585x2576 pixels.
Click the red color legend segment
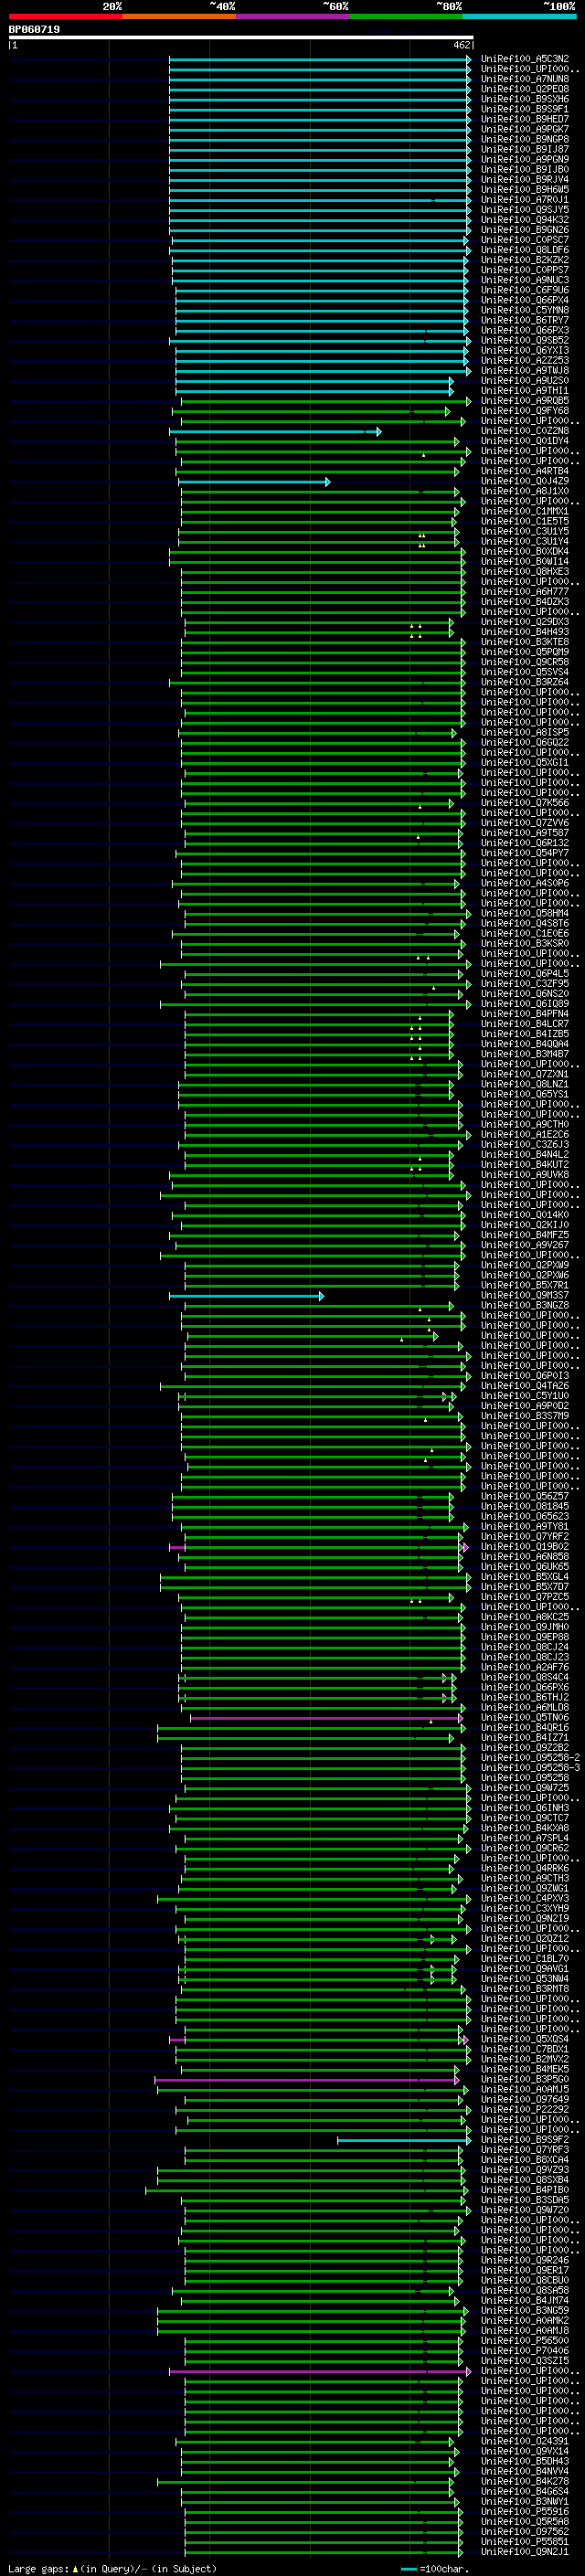[x=65, y=16]
